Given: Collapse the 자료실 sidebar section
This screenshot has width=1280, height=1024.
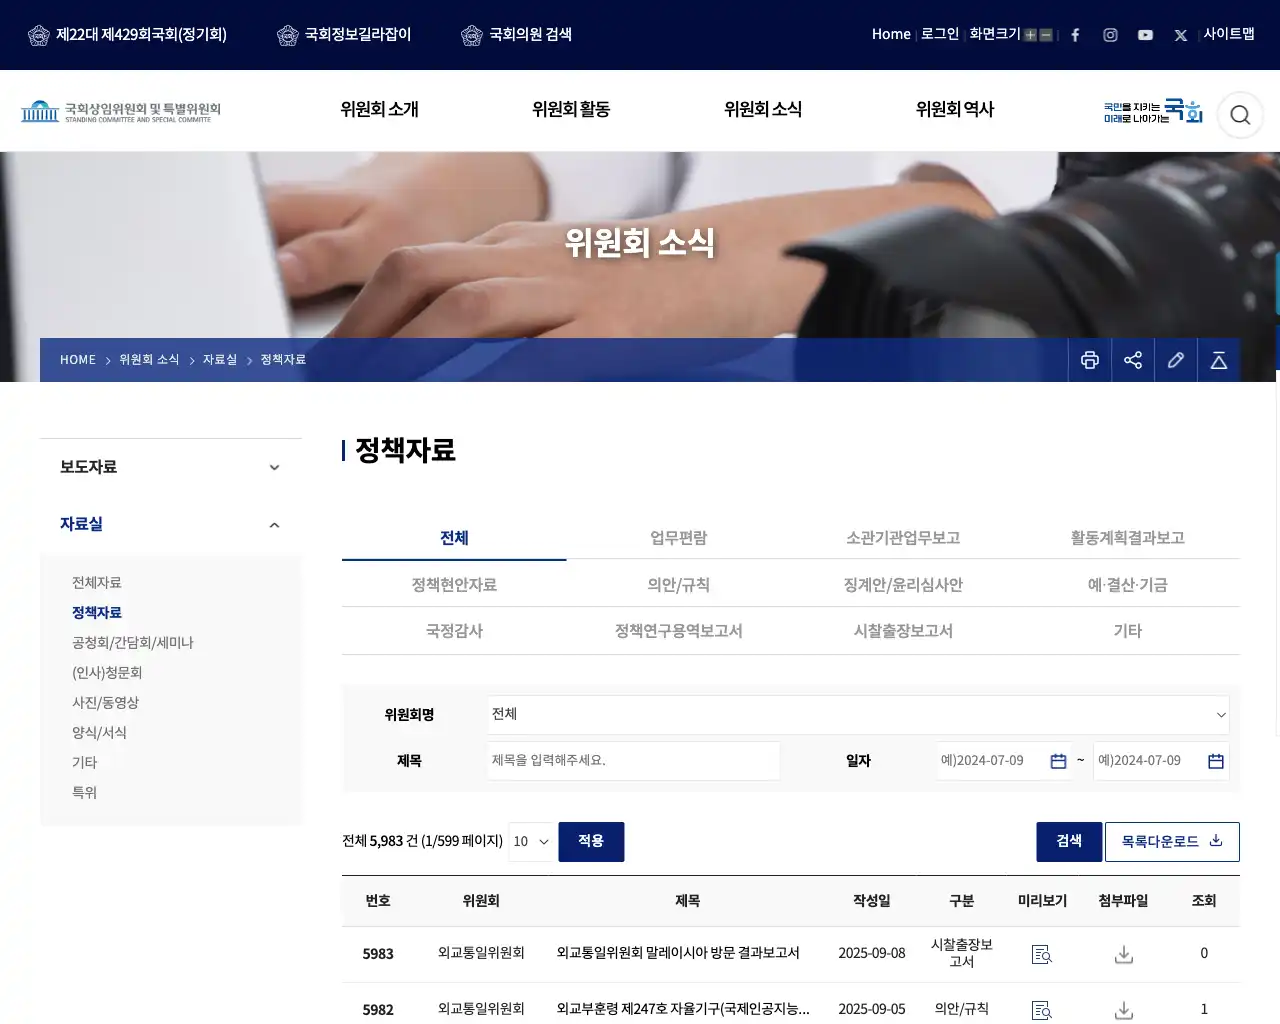Looking at the screenshot, I should point(171,524).
